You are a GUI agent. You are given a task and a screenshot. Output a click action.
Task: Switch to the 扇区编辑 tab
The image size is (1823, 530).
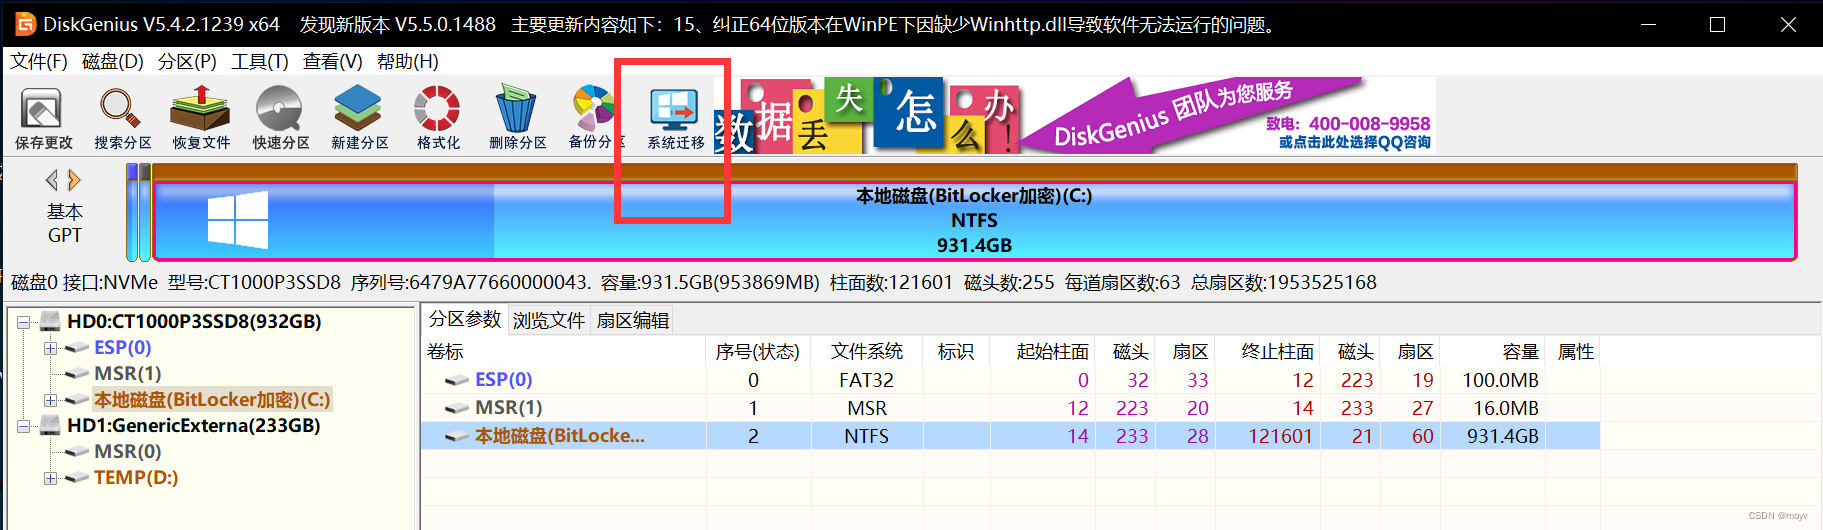(632, 320)
